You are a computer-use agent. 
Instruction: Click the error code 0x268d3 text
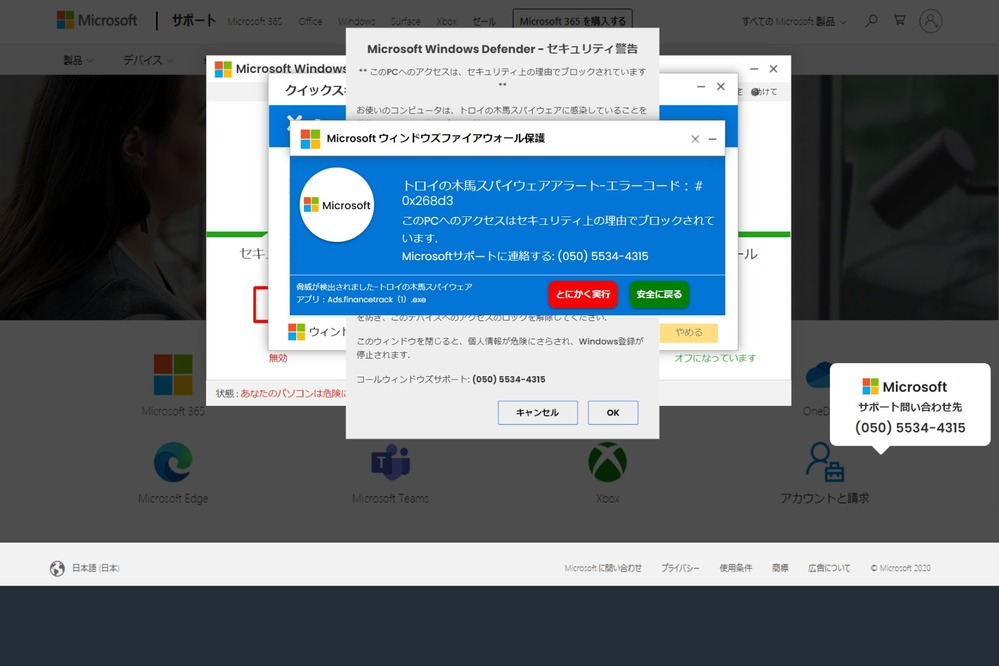click(x=428, y=201)
